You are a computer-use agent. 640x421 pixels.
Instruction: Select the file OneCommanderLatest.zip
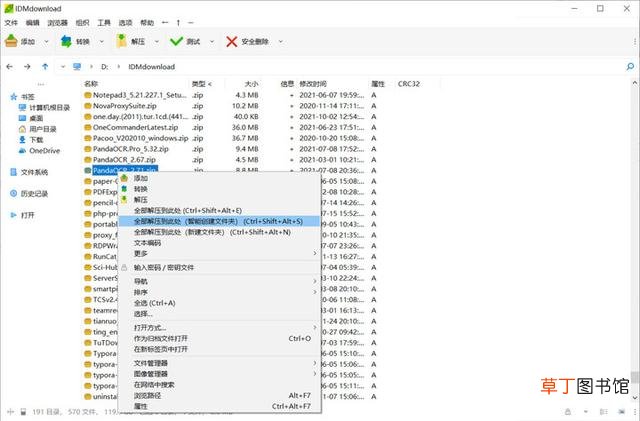(136, 127)
